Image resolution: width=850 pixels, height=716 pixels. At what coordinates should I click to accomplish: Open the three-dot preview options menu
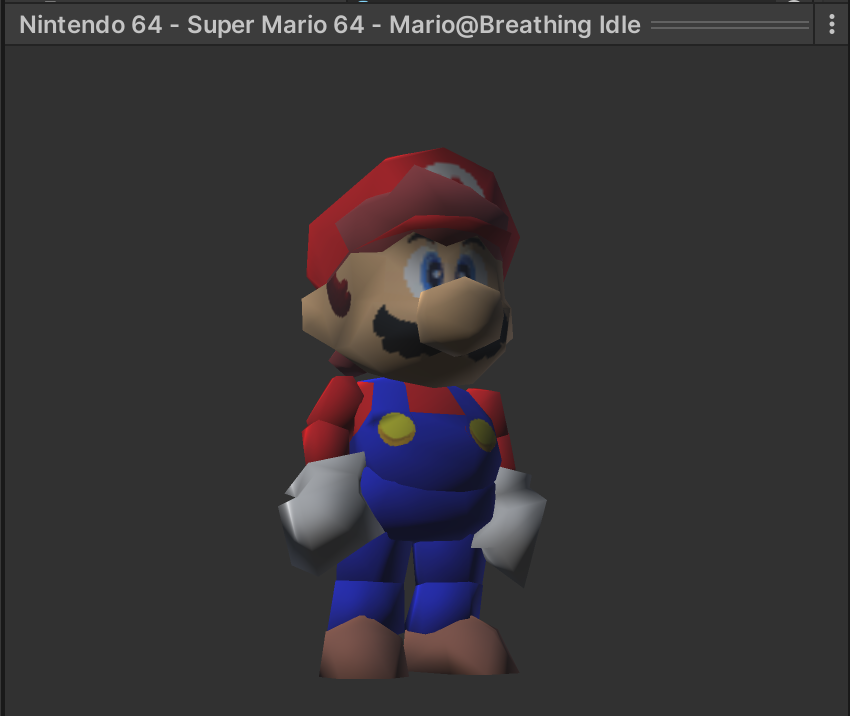831,25
